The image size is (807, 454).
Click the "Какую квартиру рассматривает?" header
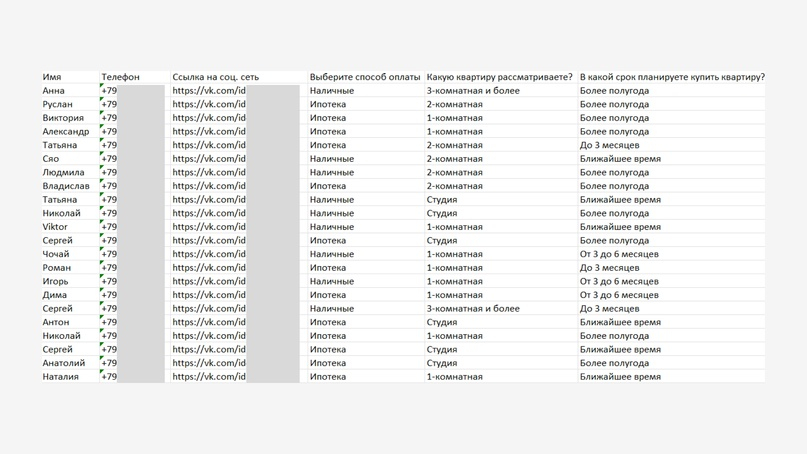click(x=499, y=77)
